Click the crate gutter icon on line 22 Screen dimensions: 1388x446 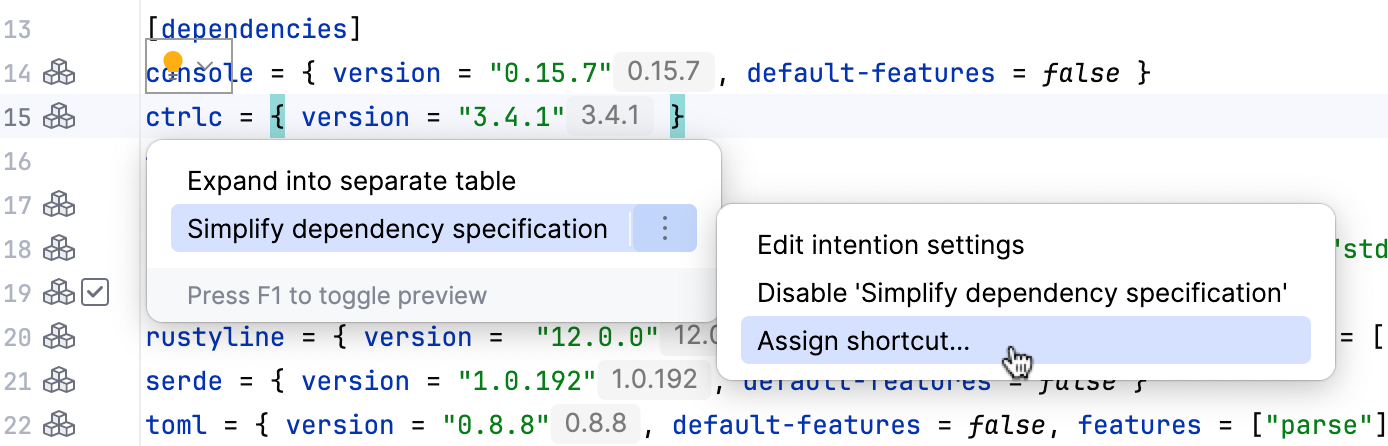pos(59,425)
